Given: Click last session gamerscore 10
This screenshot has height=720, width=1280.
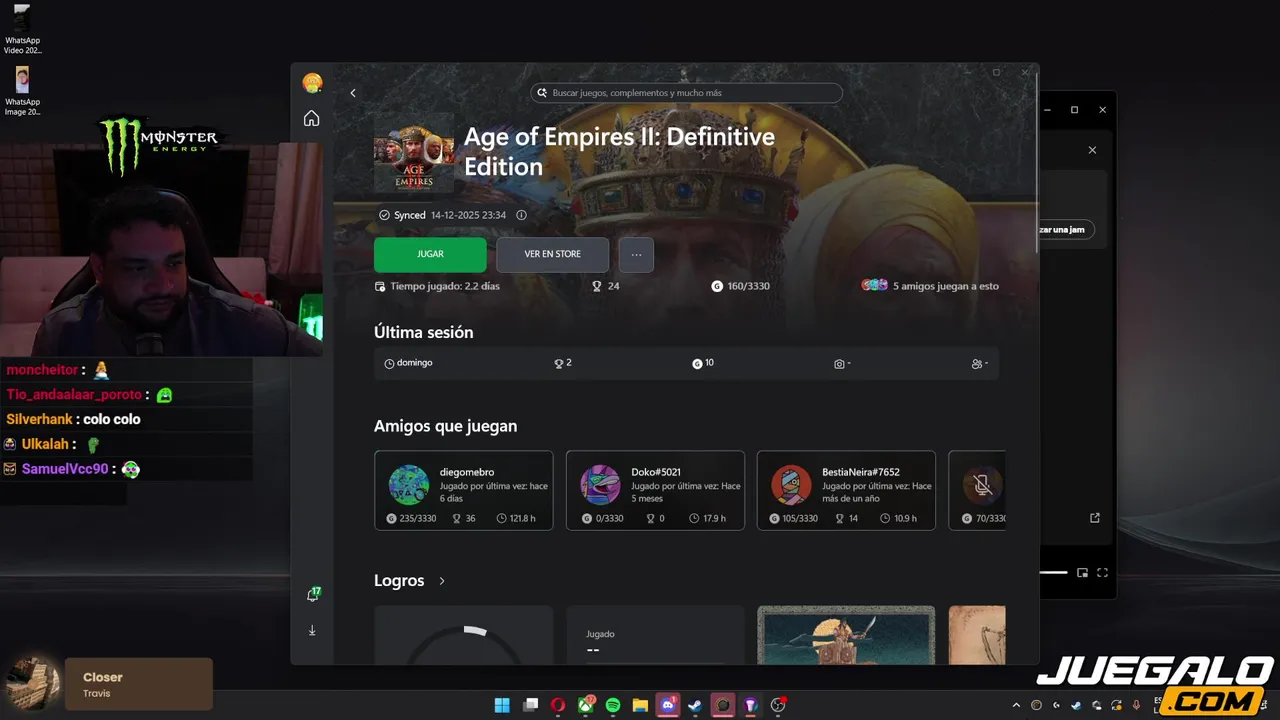Looking at the screenshot, I should tap(703, 363).
